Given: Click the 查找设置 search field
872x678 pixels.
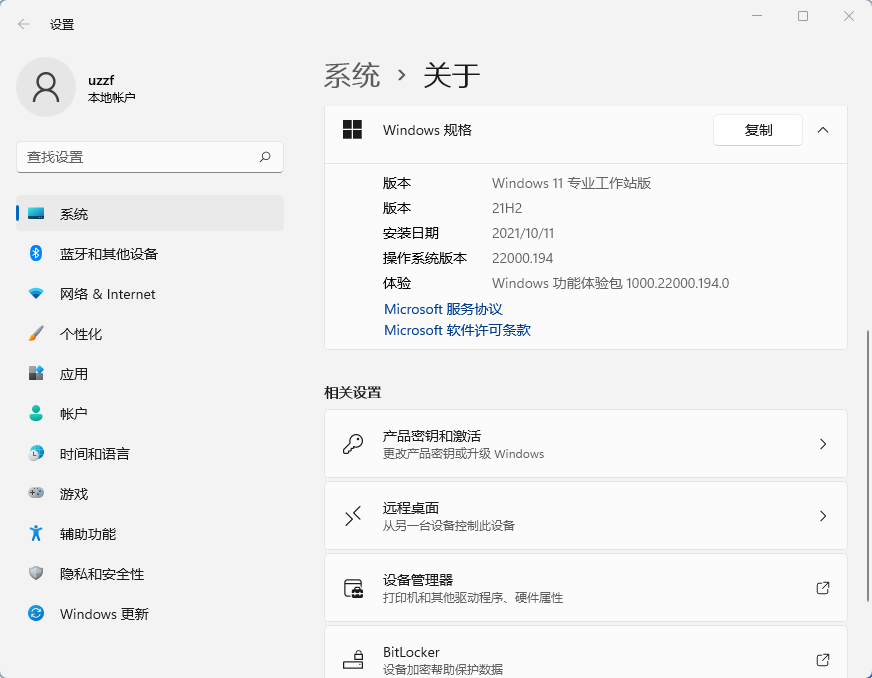Looking at the screenshot, I should [x=138, y=157].
